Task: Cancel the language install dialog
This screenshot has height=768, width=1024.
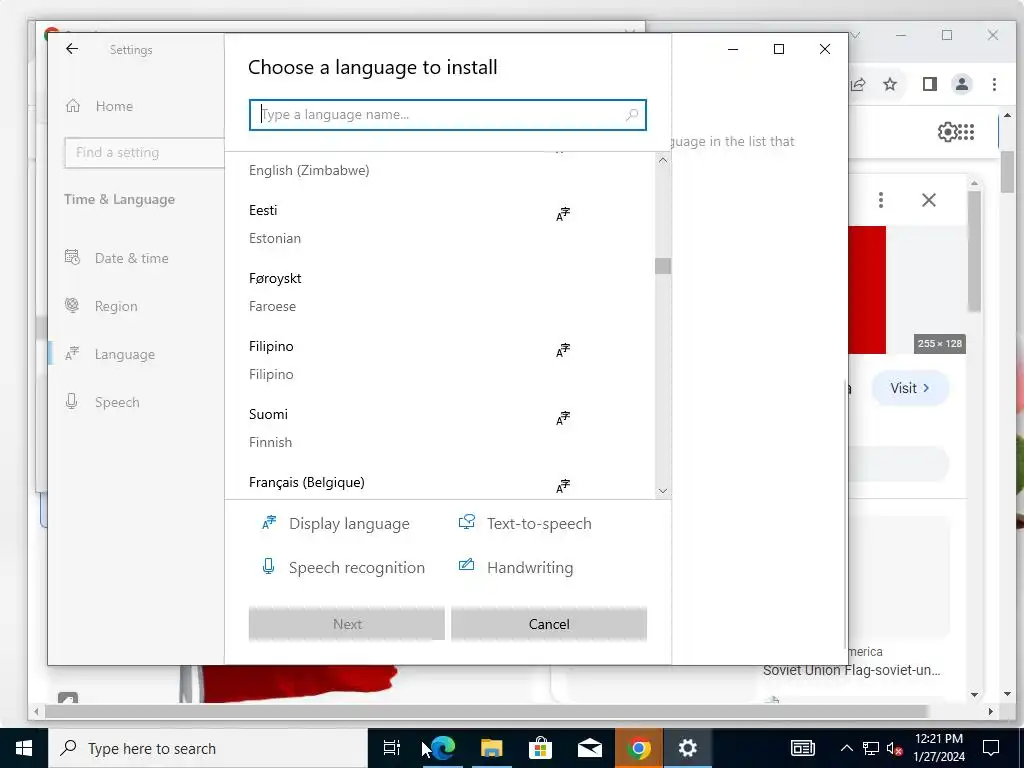Action: tap(549, 624)
